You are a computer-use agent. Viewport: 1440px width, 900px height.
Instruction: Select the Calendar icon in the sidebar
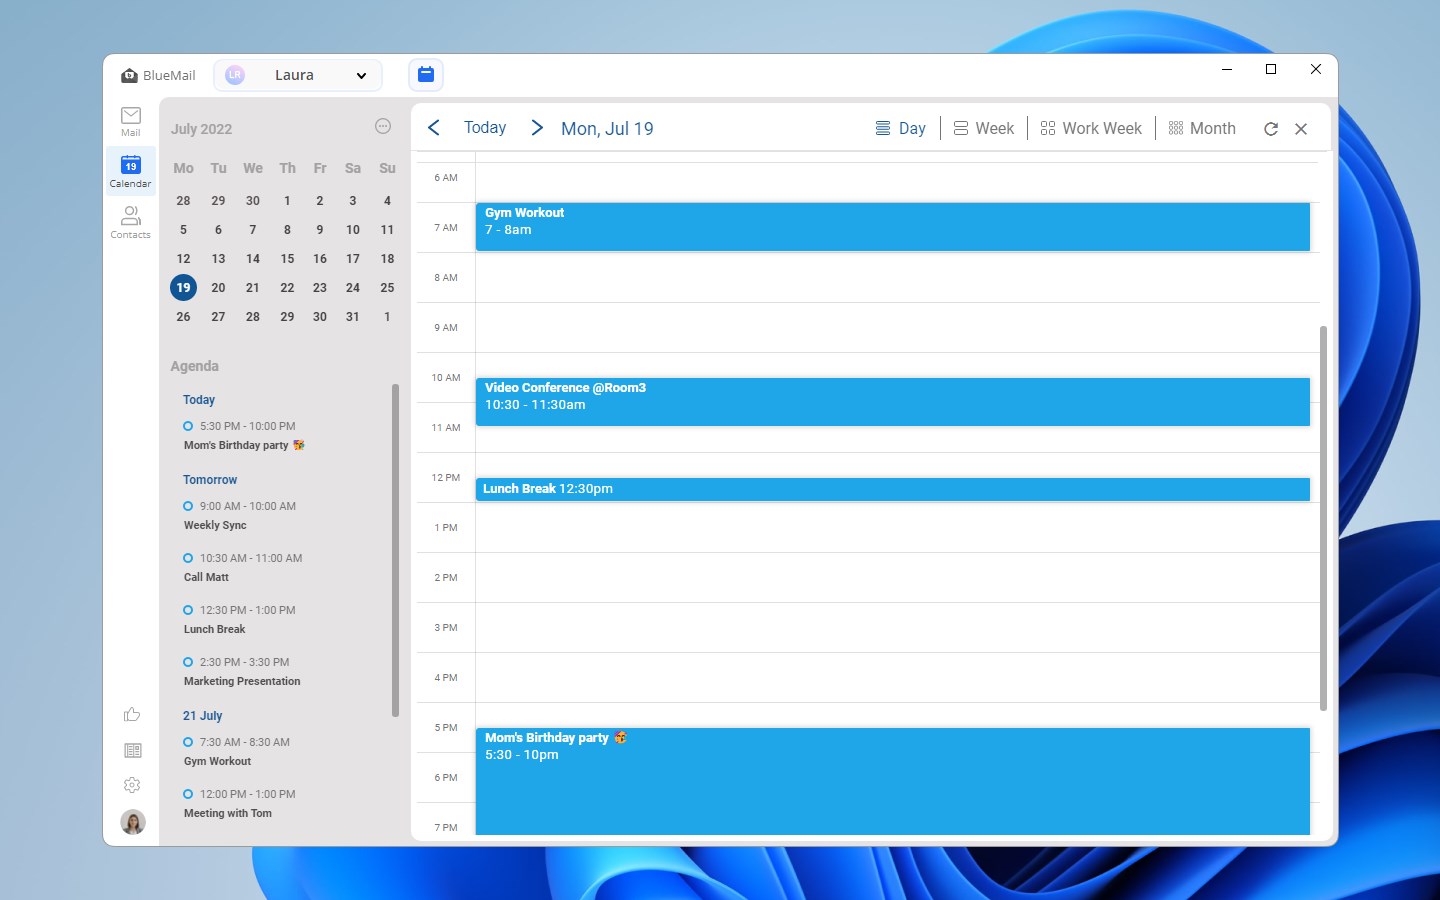pos(130,170)
